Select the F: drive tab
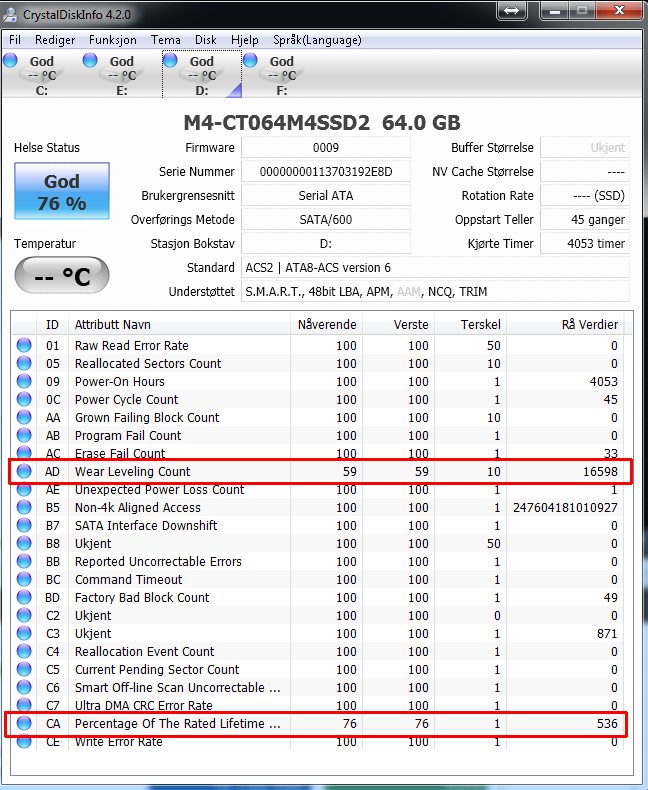The height and width of the screenshot is (790, 648). 282,75
